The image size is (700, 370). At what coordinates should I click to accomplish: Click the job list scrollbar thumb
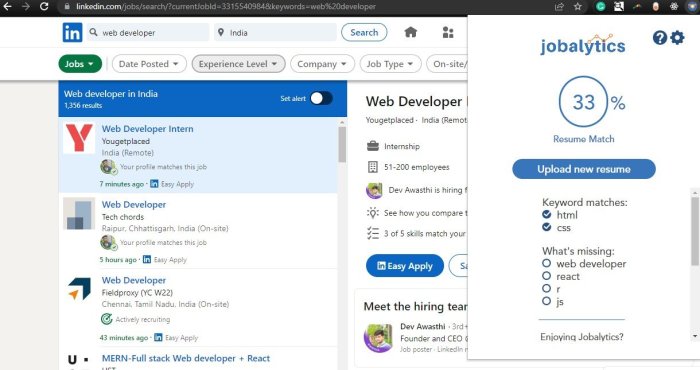coord(342,145)
